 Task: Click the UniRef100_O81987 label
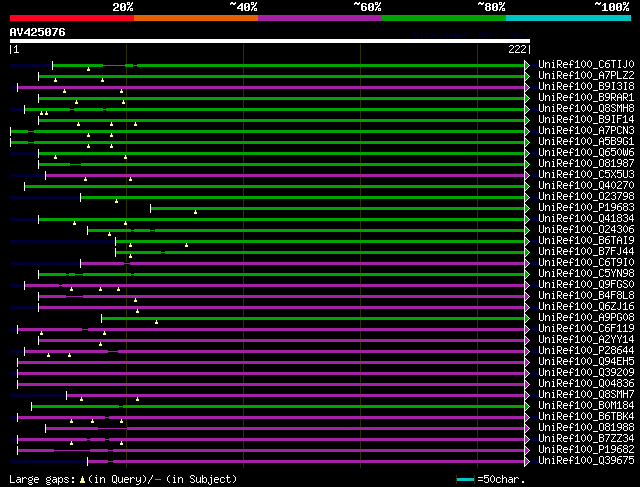586,164
